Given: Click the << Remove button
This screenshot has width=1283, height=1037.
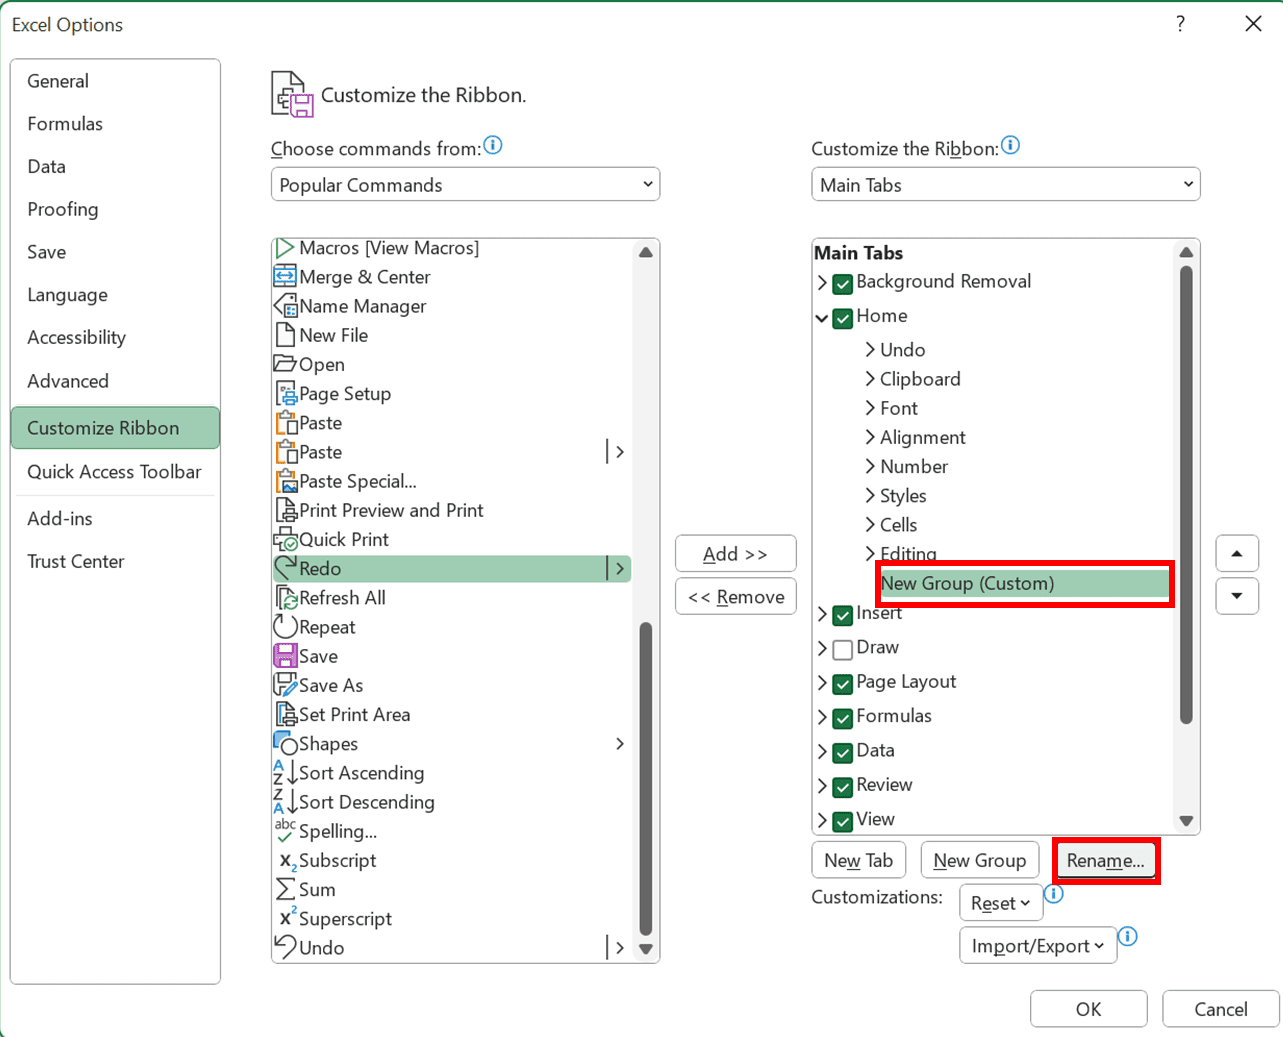Looking at the screenshot, I should pyautogui.click(x=736, y=597).
